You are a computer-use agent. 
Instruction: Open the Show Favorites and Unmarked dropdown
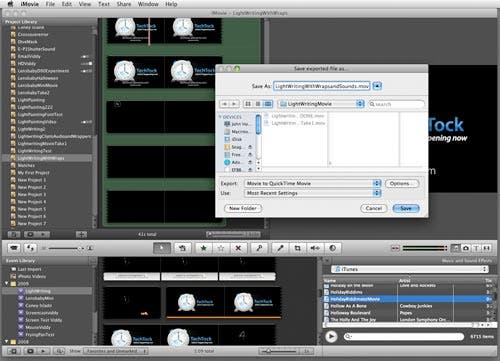[x=116, y=351]
